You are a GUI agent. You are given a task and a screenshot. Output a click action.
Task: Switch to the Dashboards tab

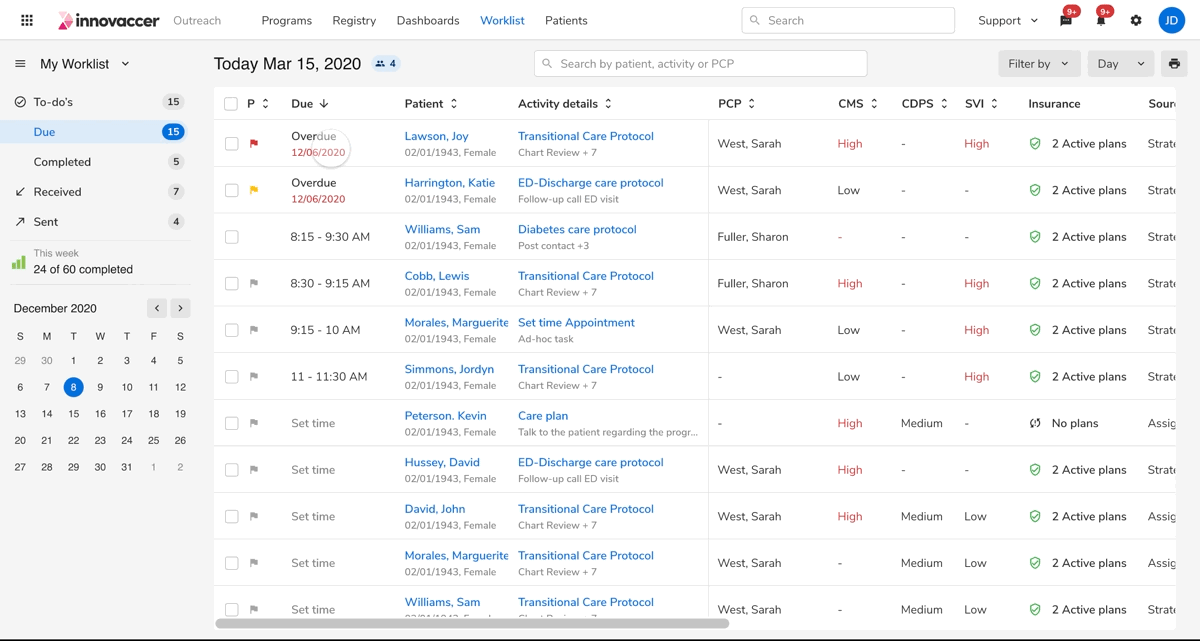tap(428, 20)
